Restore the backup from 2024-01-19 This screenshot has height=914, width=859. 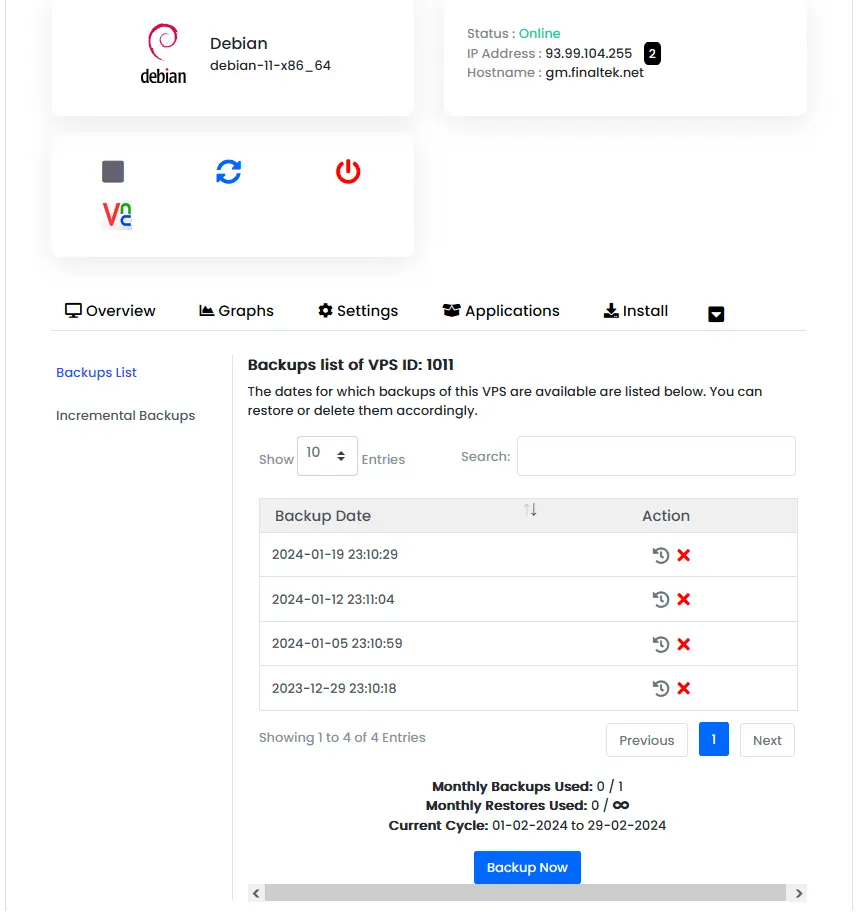point(661,554)
